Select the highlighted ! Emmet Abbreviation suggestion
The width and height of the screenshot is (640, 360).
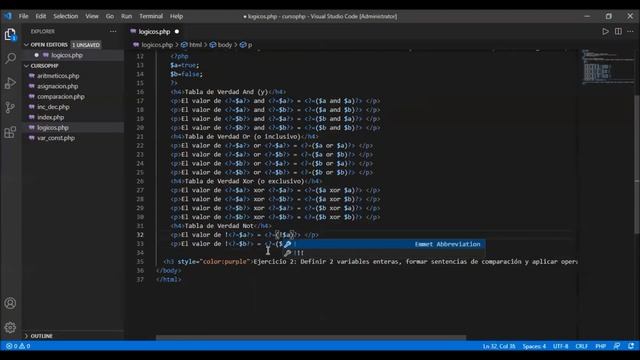coord(384,244)
